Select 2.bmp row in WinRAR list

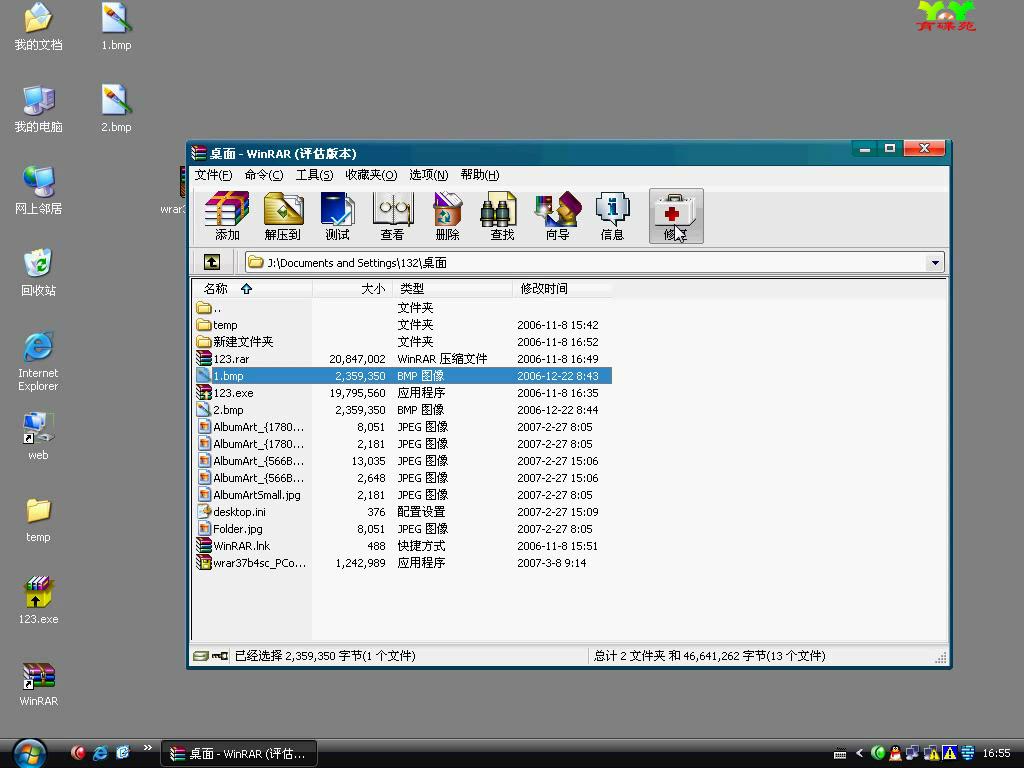[402, 409]
